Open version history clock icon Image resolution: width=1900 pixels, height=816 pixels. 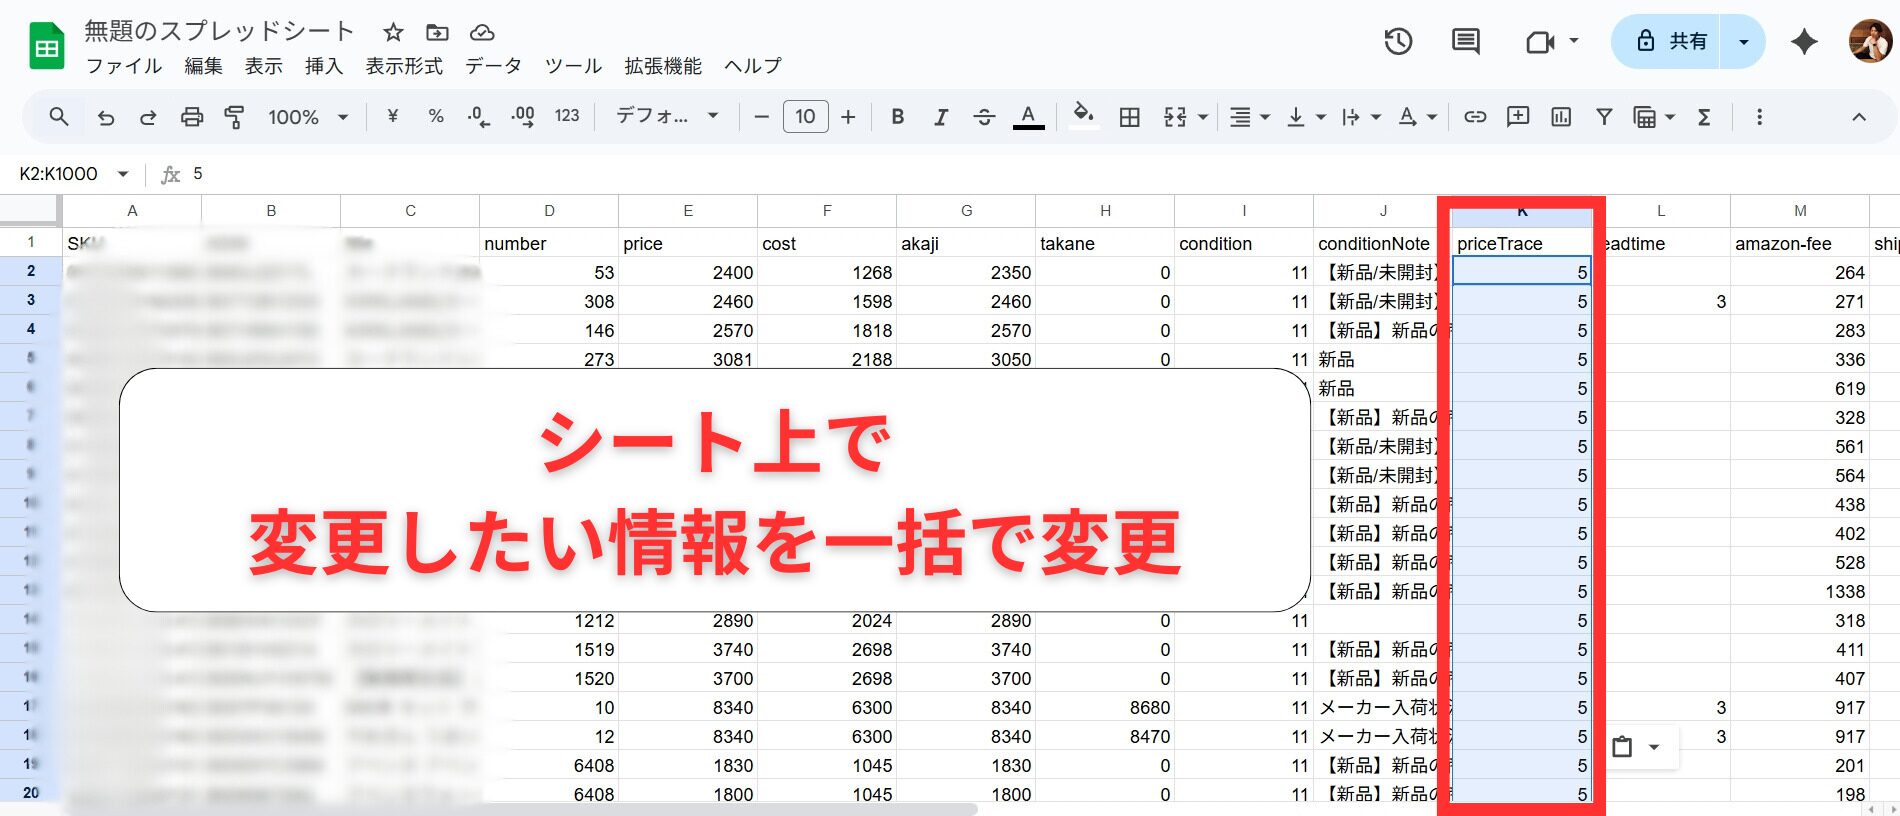1397,41
